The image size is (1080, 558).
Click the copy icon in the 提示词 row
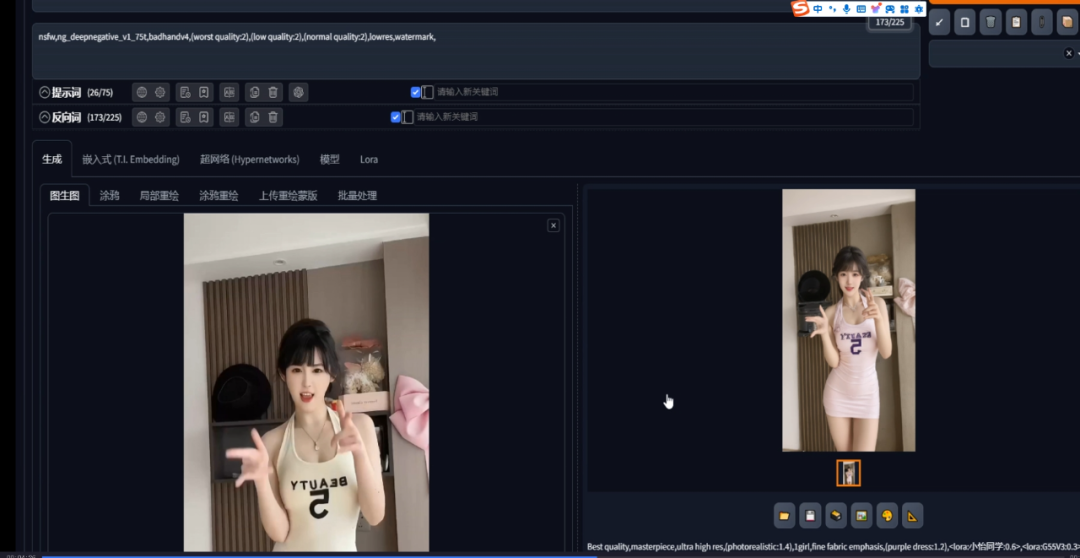pyautogui.click(x=254, y=92)
